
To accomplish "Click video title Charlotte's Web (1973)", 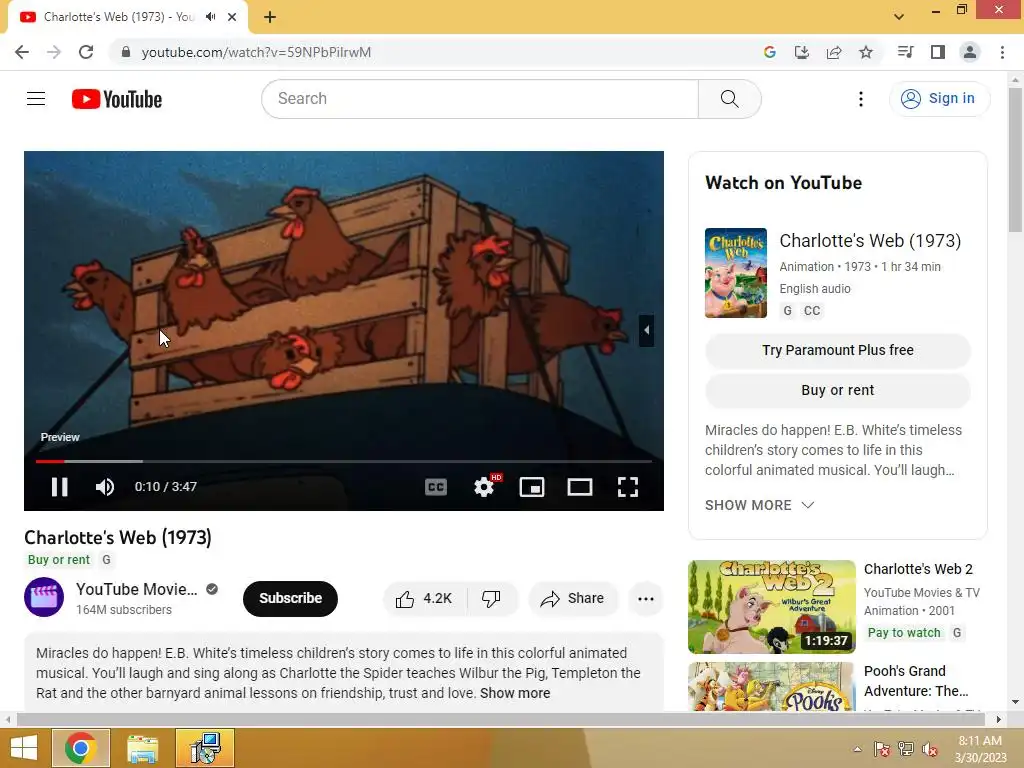I will [x=118, y=537].
